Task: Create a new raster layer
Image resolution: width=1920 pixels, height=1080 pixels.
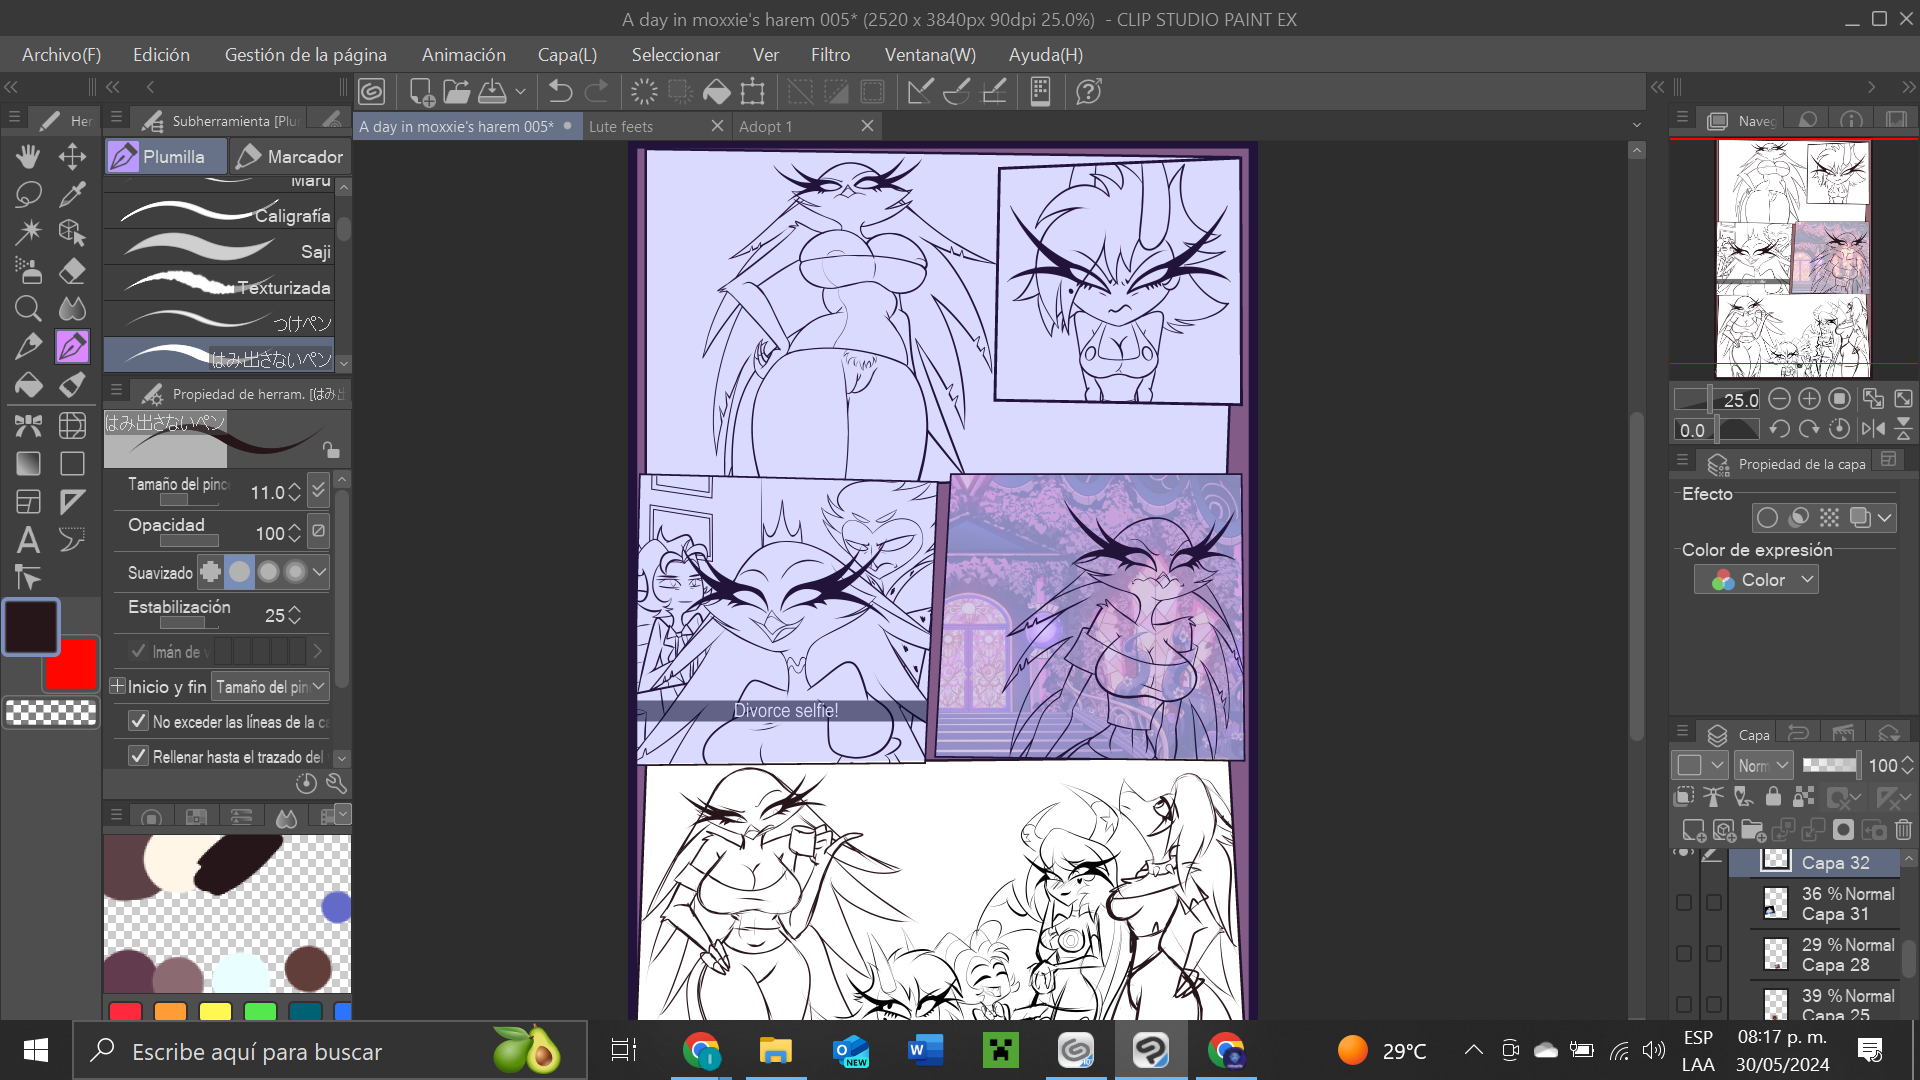Action: pyautogui.click(x=1693, y=830)
